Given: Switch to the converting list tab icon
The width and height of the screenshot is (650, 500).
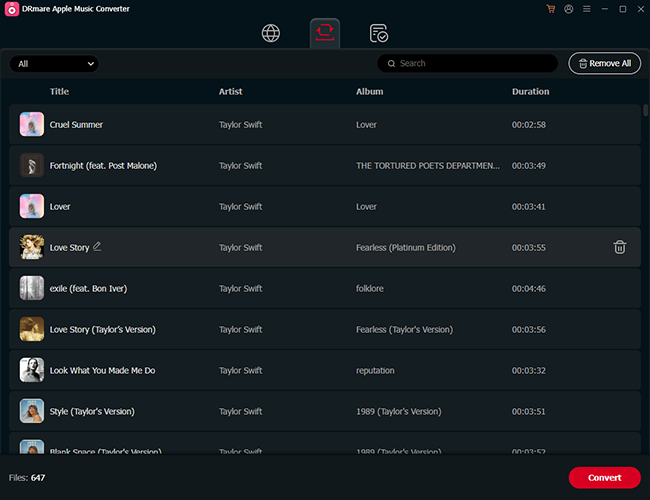Looking at the screenshot, I should coord(325,33).
